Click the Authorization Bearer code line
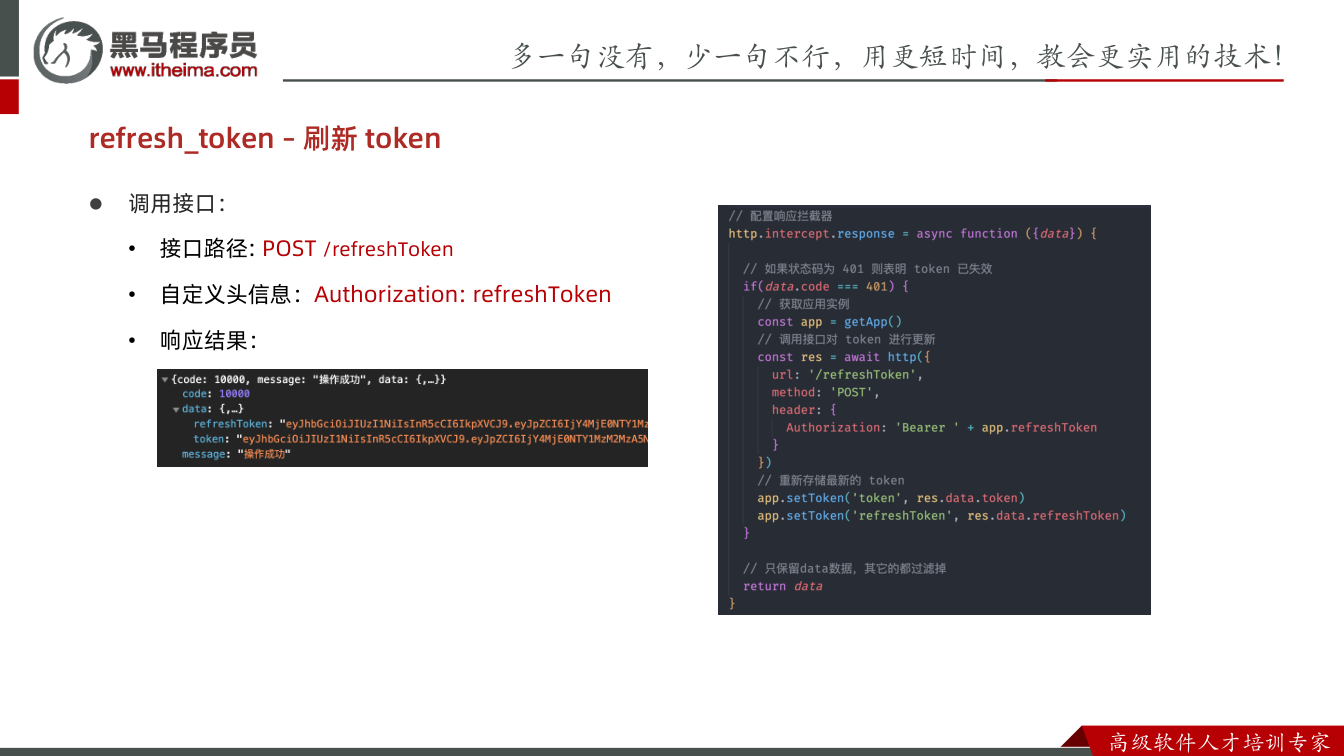Viewport: 1344px width, 756px height. tap(941, 427)
